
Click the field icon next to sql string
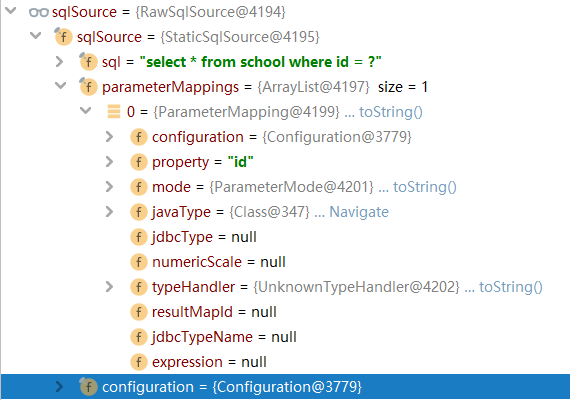point(88,61)
